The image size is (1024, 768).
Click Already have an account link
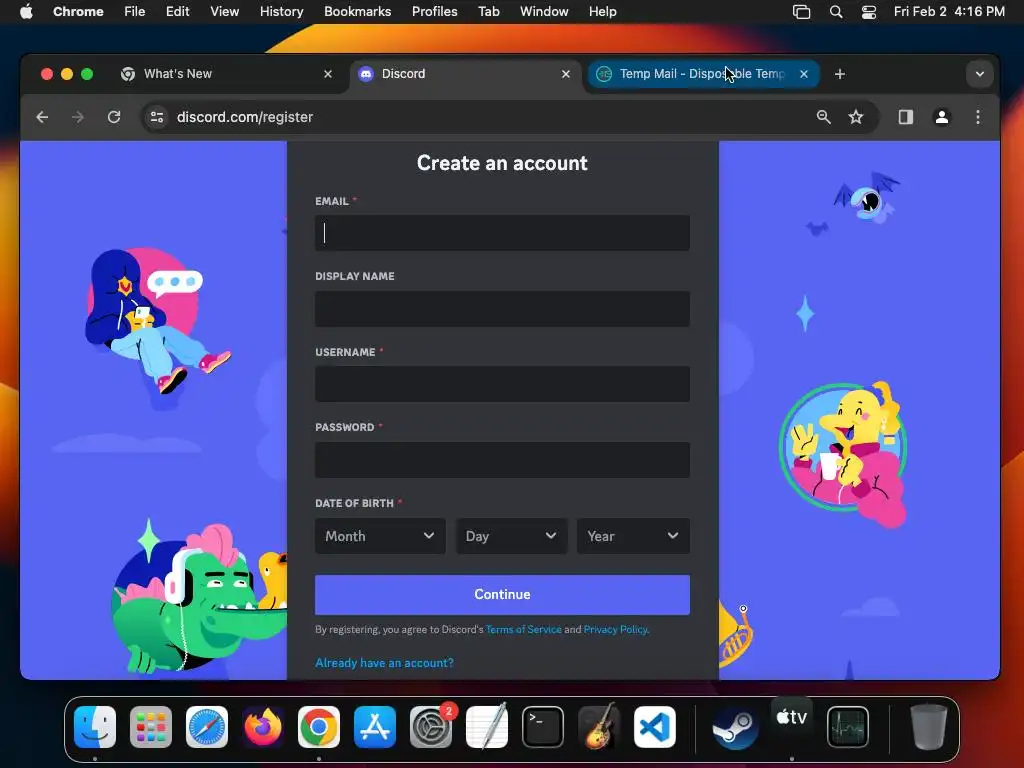pyautogui.click(x=384, y=663)
